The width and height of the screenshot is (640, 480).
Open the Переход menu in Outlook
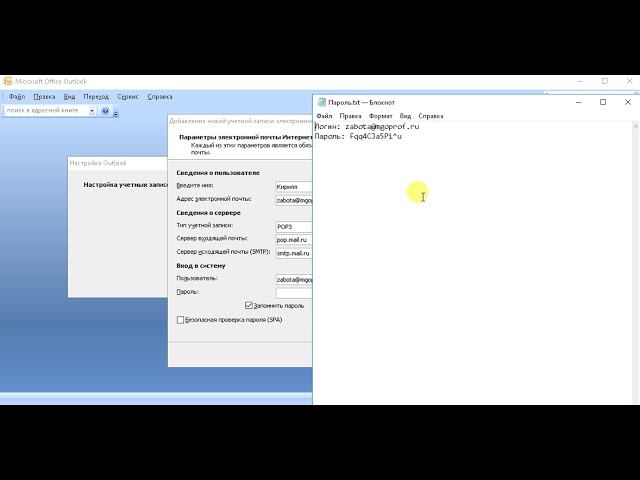[x=96, y=97]
